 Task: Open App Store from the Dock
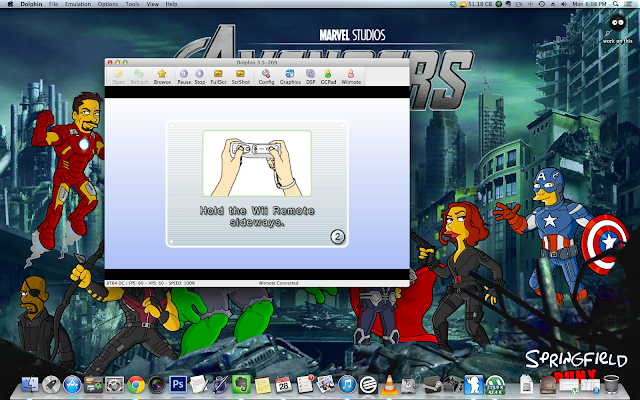72,384
